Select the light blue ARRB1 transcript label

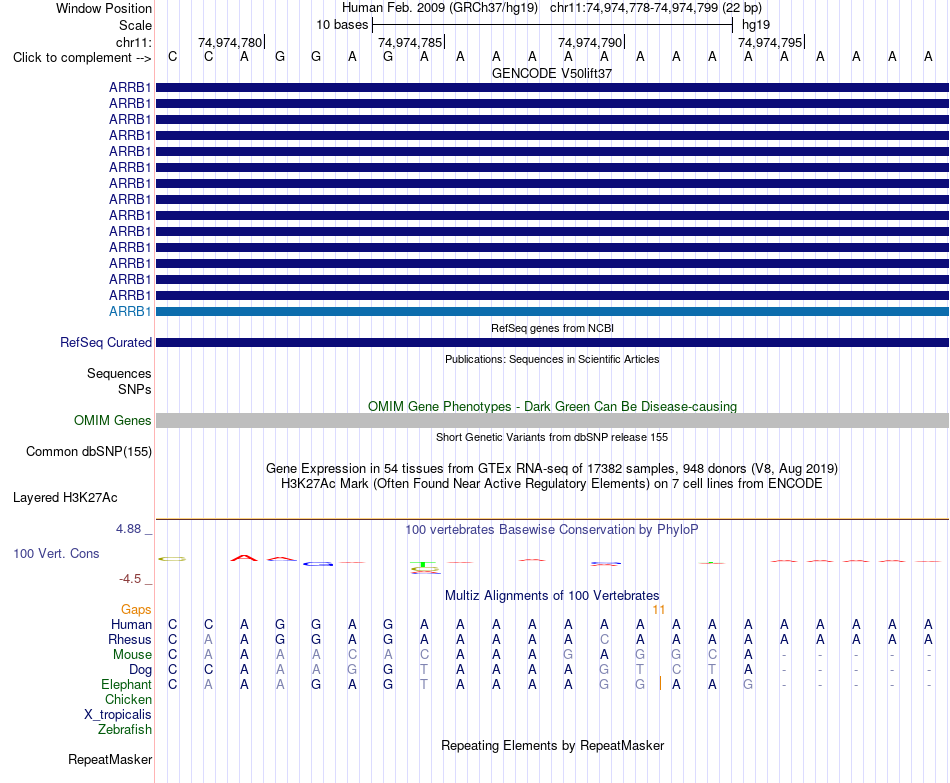(130, 312)
